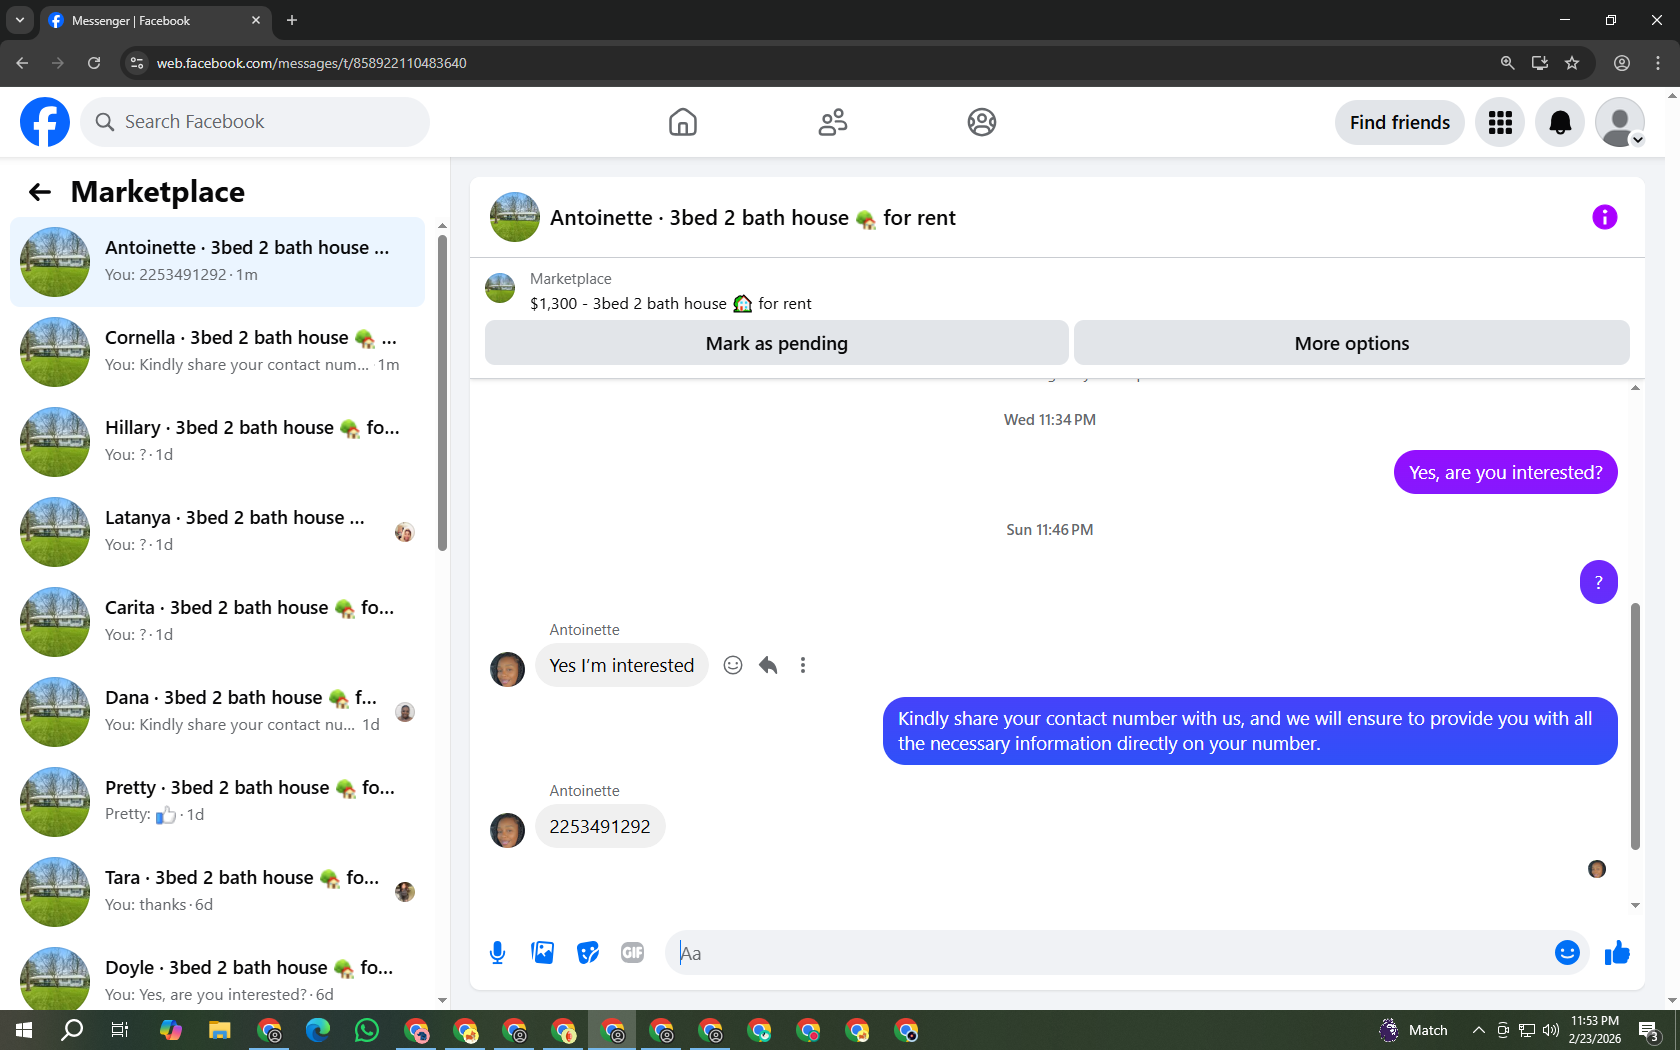Viewport: 1680px width, 1050px height.
Task: Open WhatsApp from taskbar
Action: point(367,1030)
